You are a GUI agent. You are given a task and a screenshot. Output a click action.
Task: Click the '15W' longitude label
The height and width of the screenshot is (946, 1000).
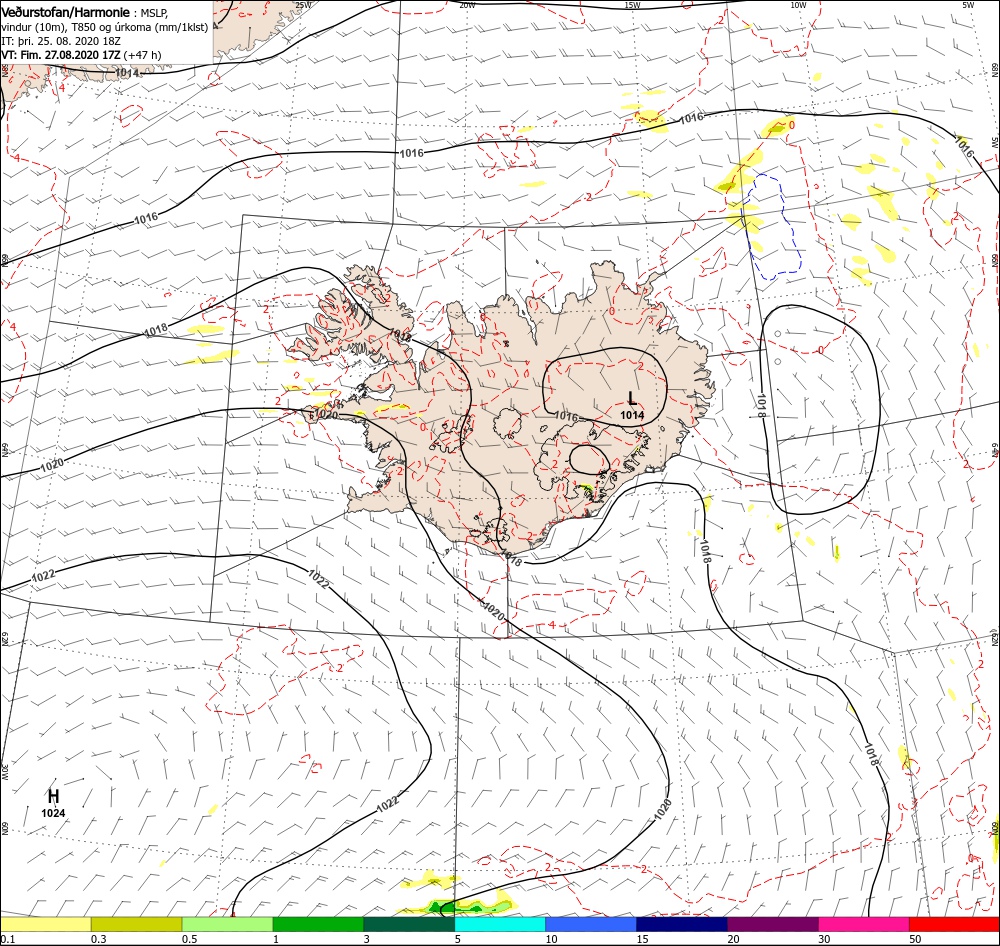tap(632, 5)
